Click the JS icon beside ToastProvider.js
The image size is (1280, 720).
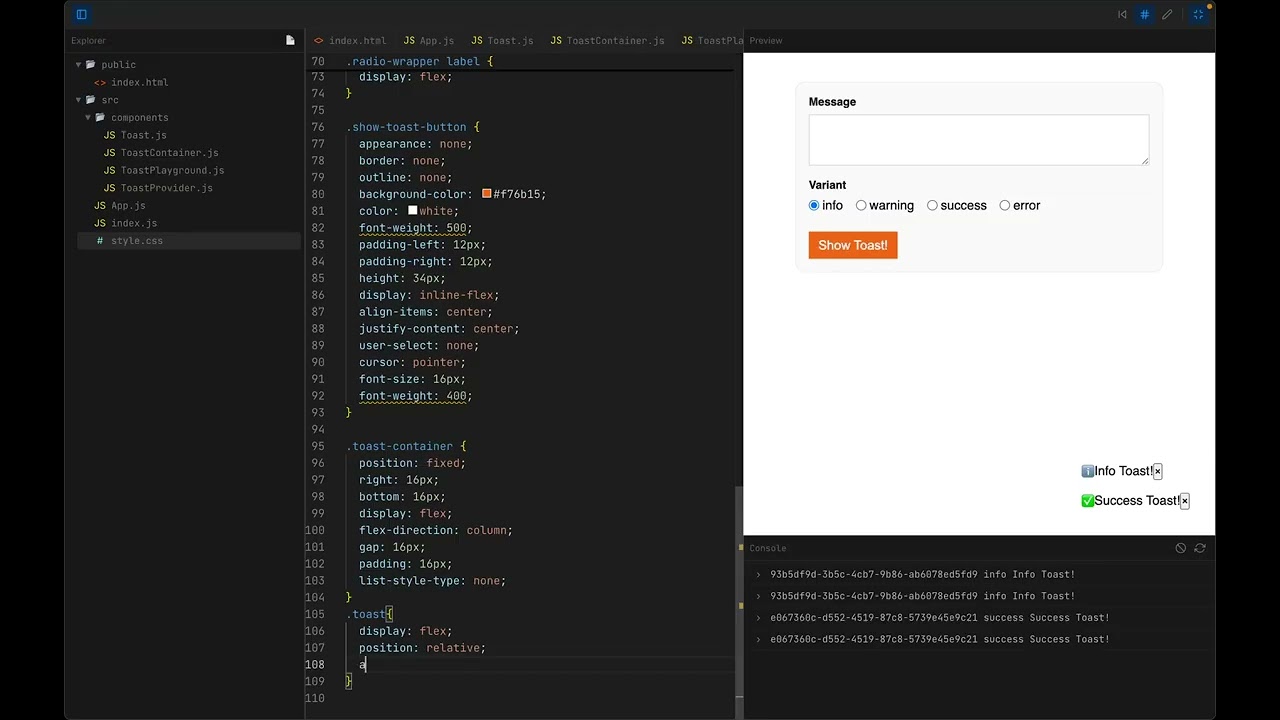pyautogui.click(x=110, y=188)
